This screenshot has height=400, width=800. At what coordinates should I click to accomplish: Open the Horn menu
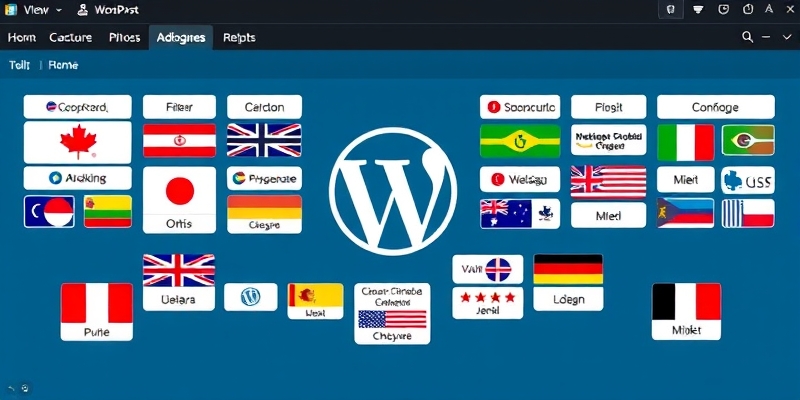pos(22,38)
